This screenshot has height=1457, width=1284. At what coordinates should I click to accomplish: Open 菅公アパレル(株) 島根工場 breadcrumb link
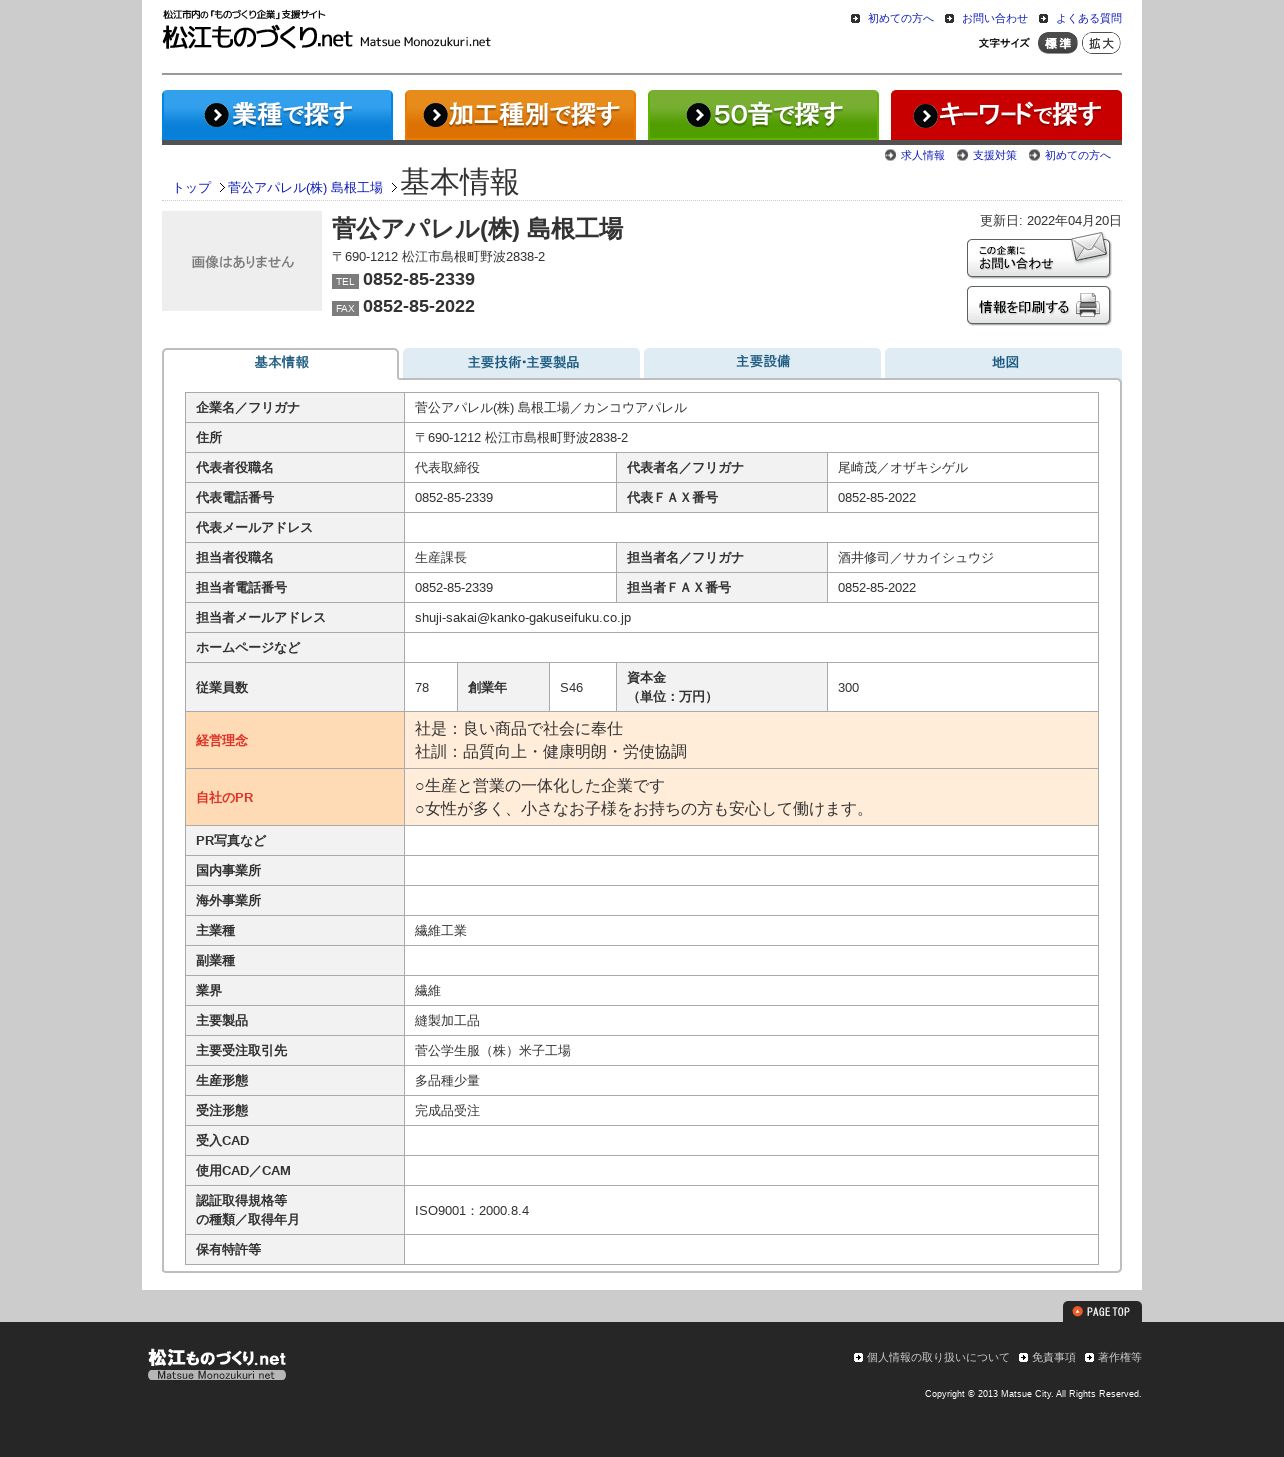(305, 188)
